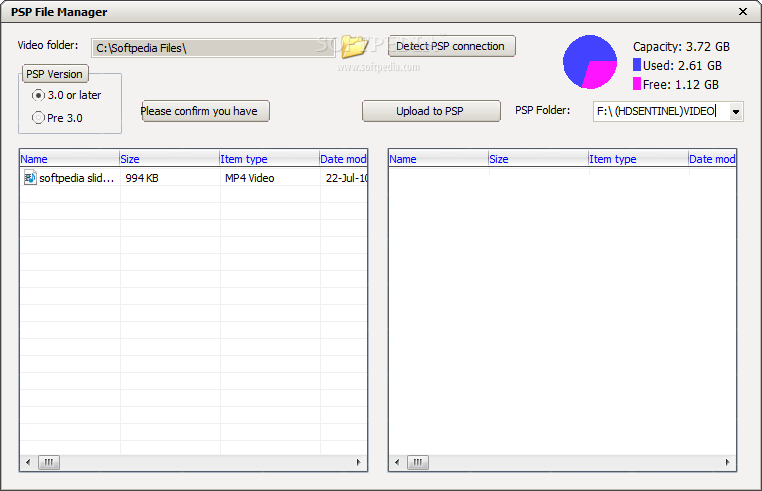Click Detect PSP connection button
This screenshot has width=762, height=491.
point(450,46)
